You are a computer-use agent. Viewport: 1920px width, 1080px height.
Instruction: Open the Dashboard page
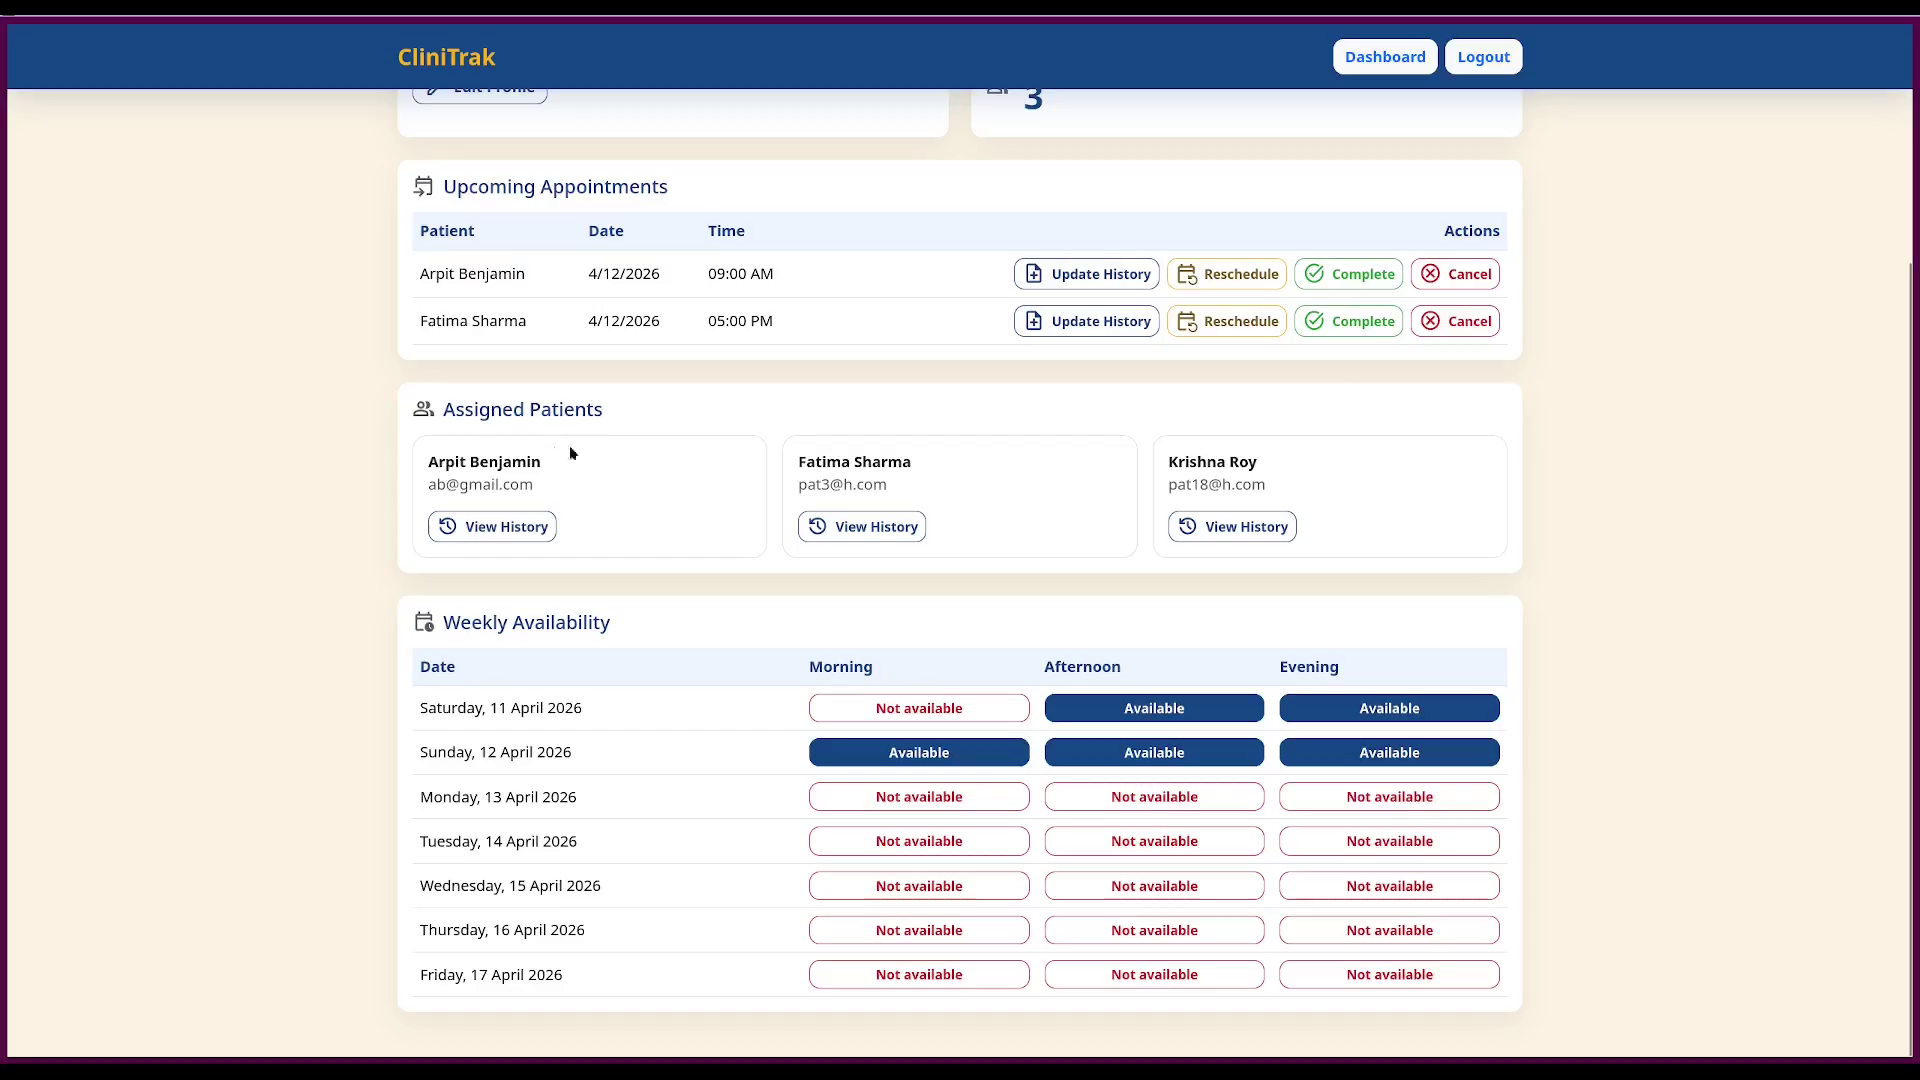click(x=1385, y=57)
